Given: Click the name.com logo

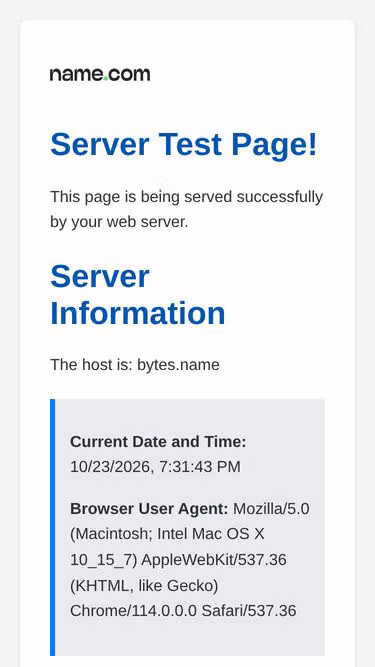Looking at the screenshot, I should click(100, 74).
